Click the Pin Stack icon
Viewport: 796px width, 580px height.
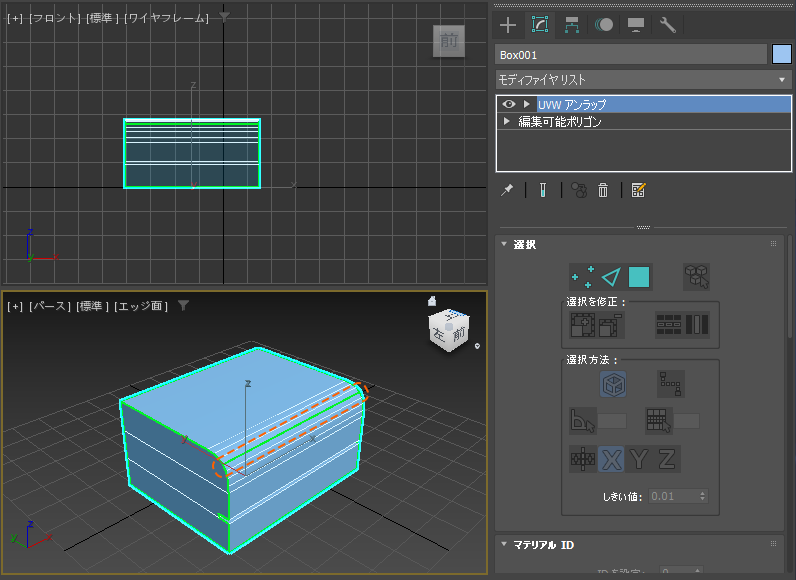point(507,190)
